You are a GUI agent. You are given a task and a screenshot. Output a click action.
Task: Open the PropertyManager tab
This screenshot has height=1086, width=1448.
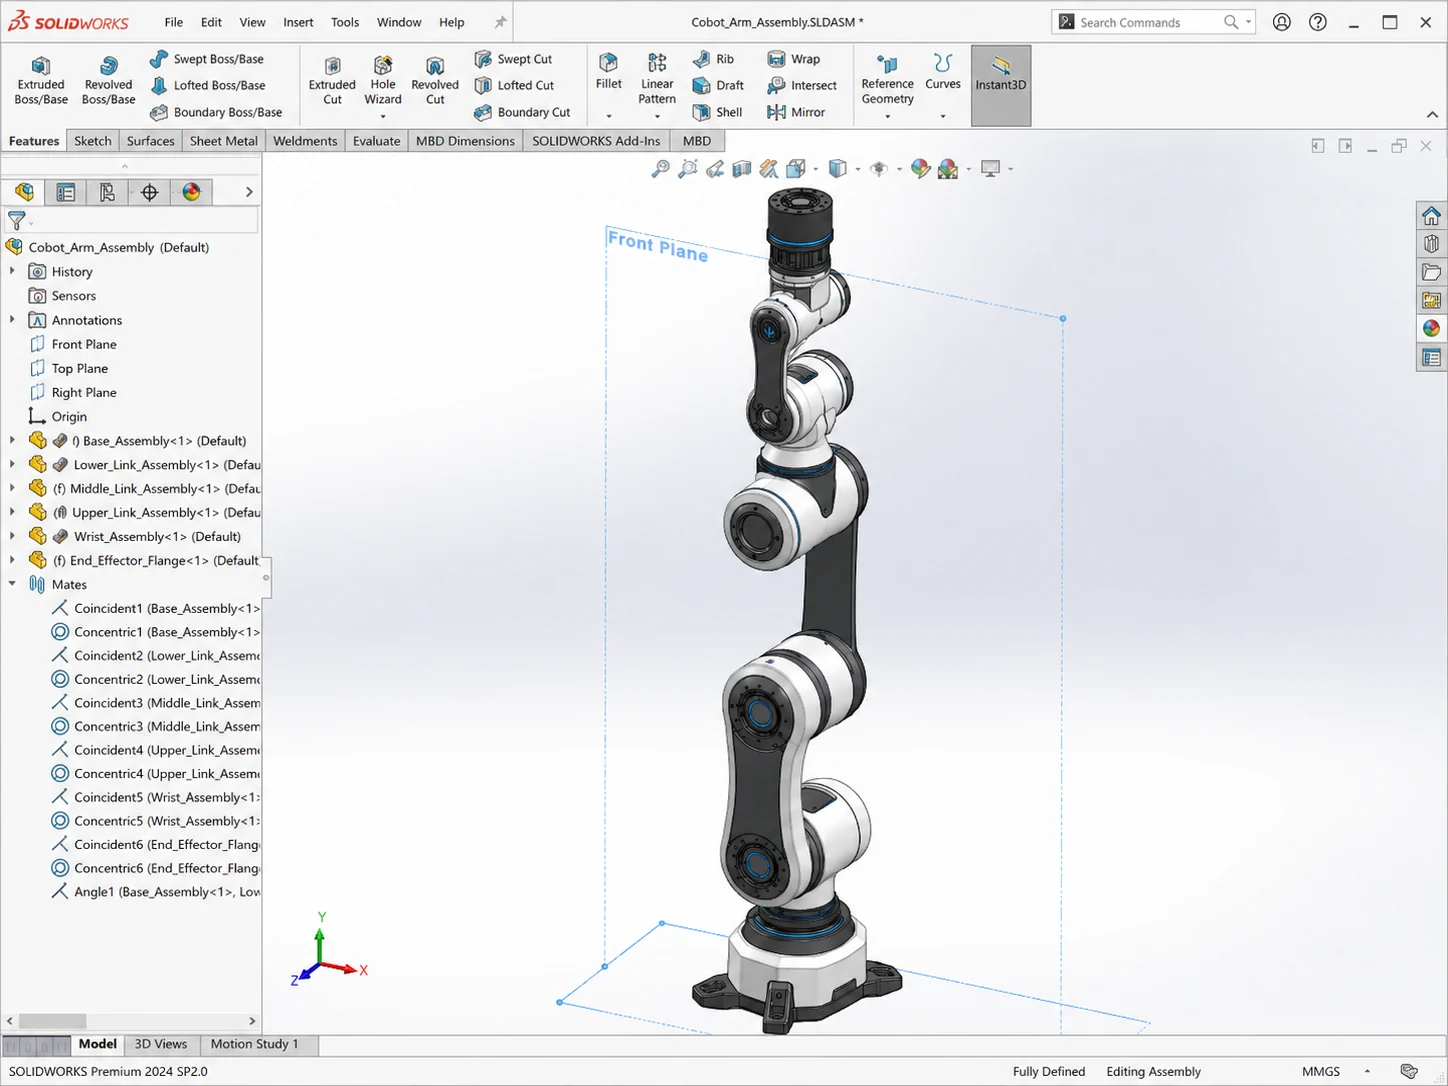pos(66,192)
